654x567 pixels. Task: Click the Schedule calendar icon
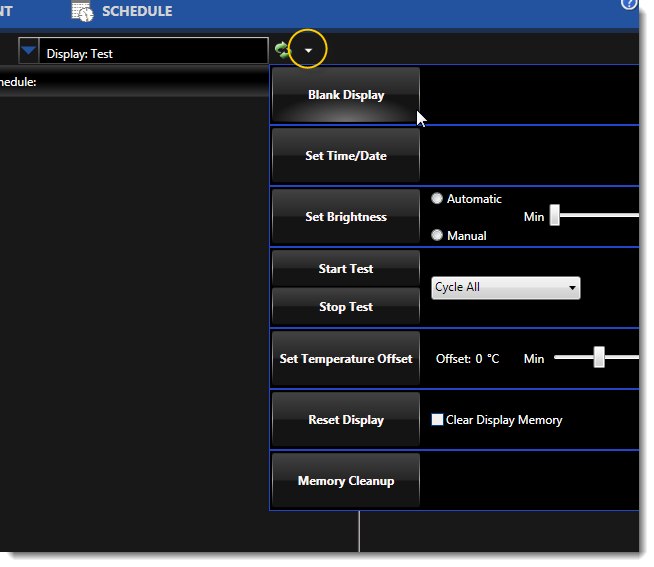coord(82,11)
